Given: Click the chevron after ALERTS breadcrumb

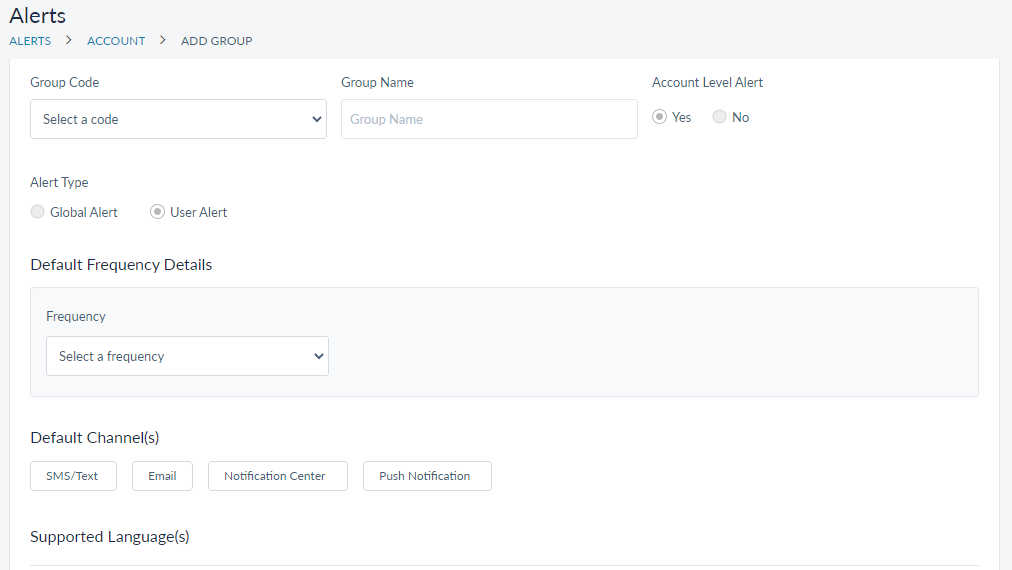Looking at the screenshot, I should [x=69, y=41].
